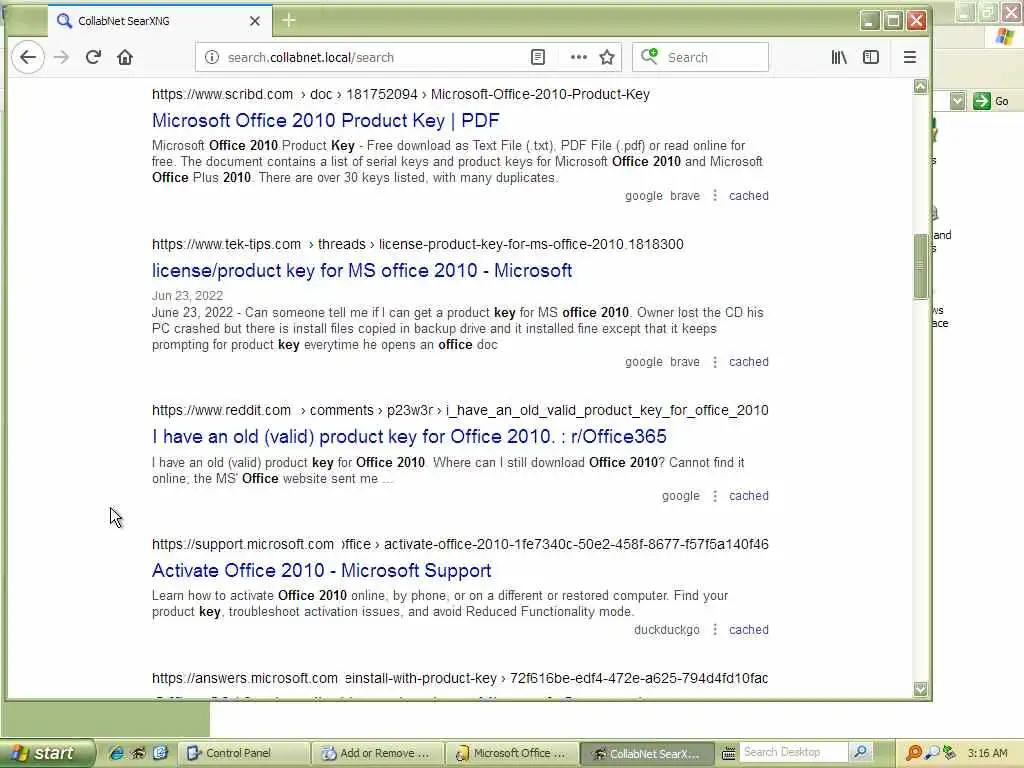Switch to Microsoft Office taskbar button

coord(511,753)
